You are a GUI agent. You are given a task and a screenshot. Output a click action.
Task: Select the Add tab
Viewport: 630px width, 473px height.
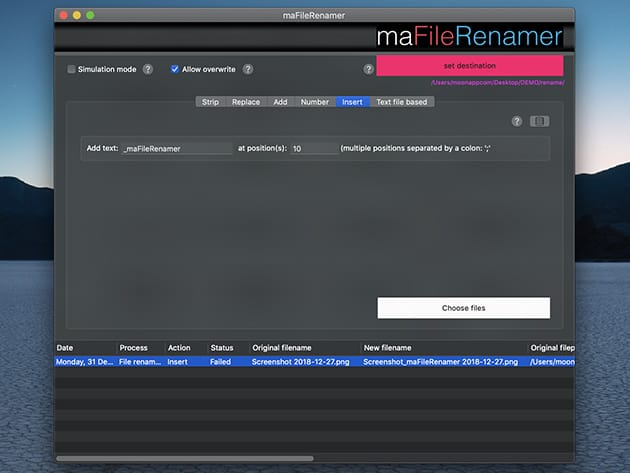tap(280, 102)
